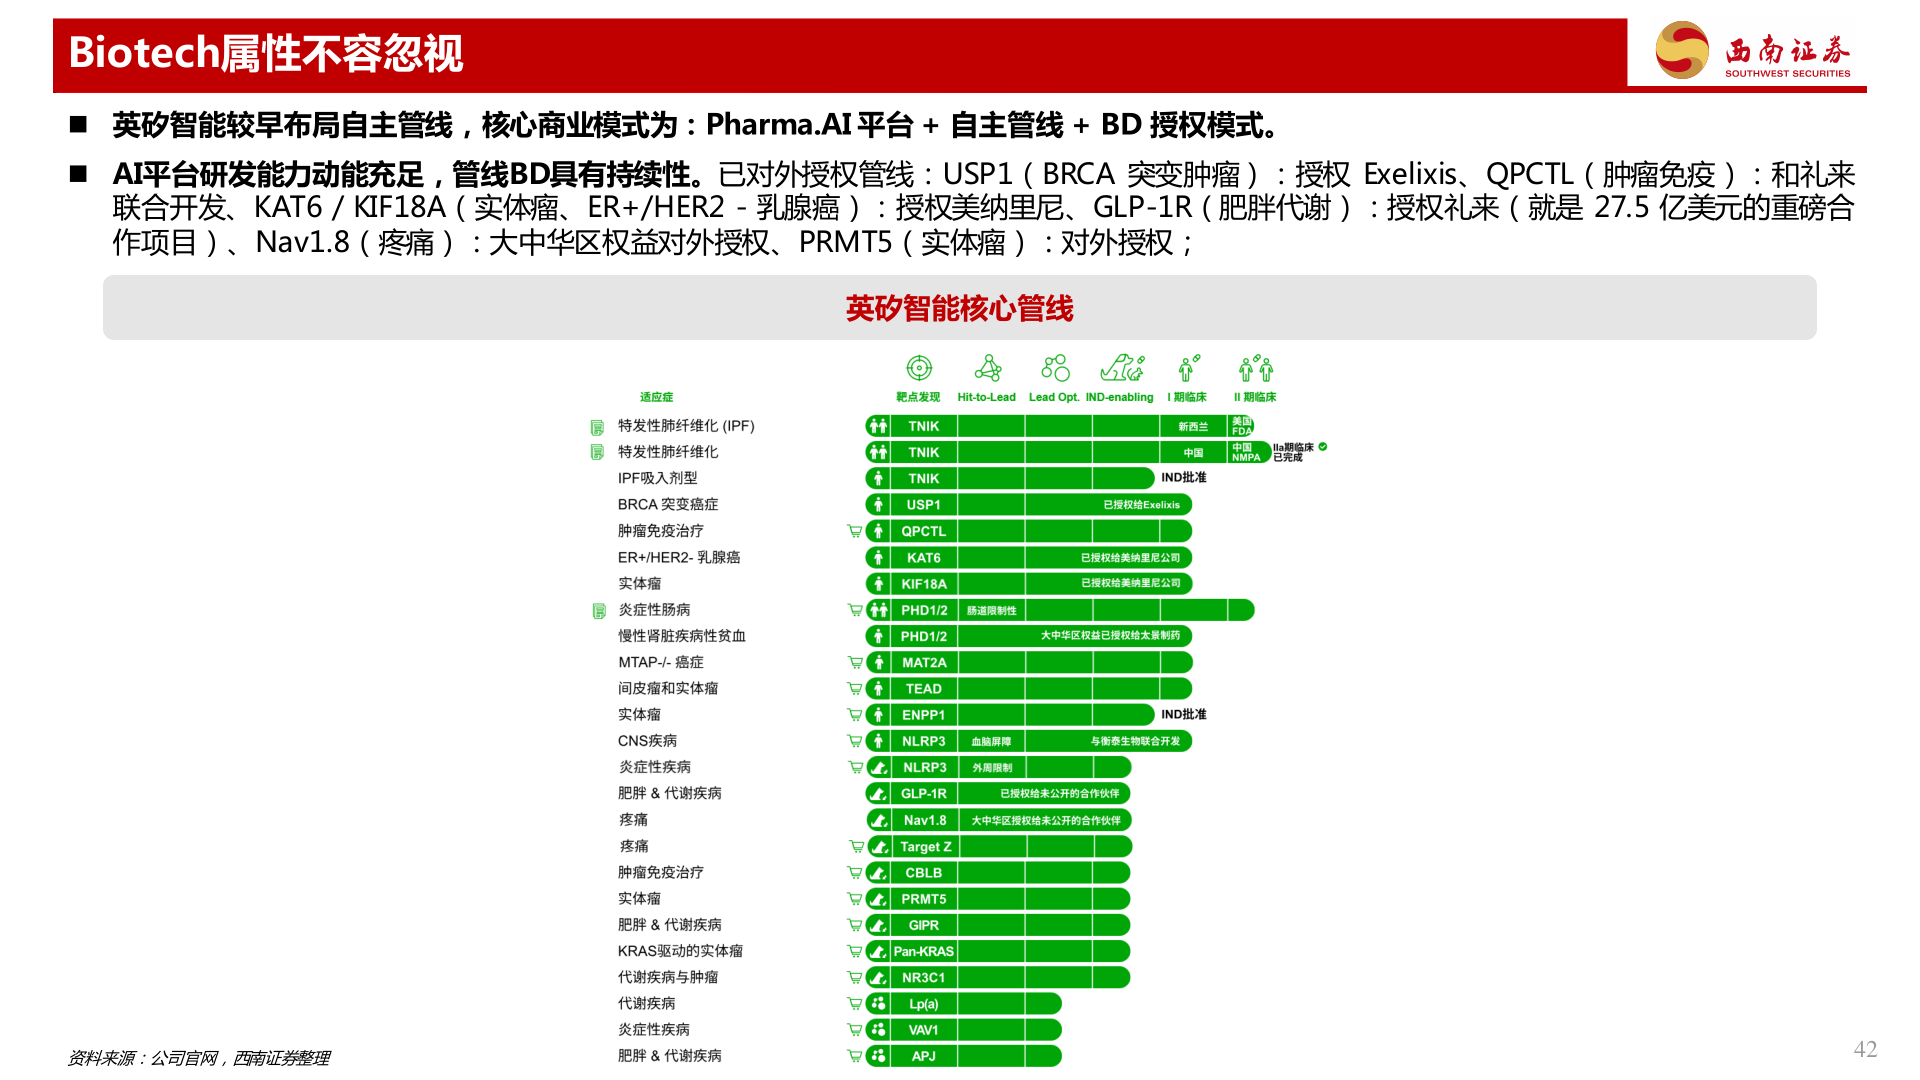
Task: Click the 靶点发现 target icon
Action: pyautogui.click(x=919, y=368)
